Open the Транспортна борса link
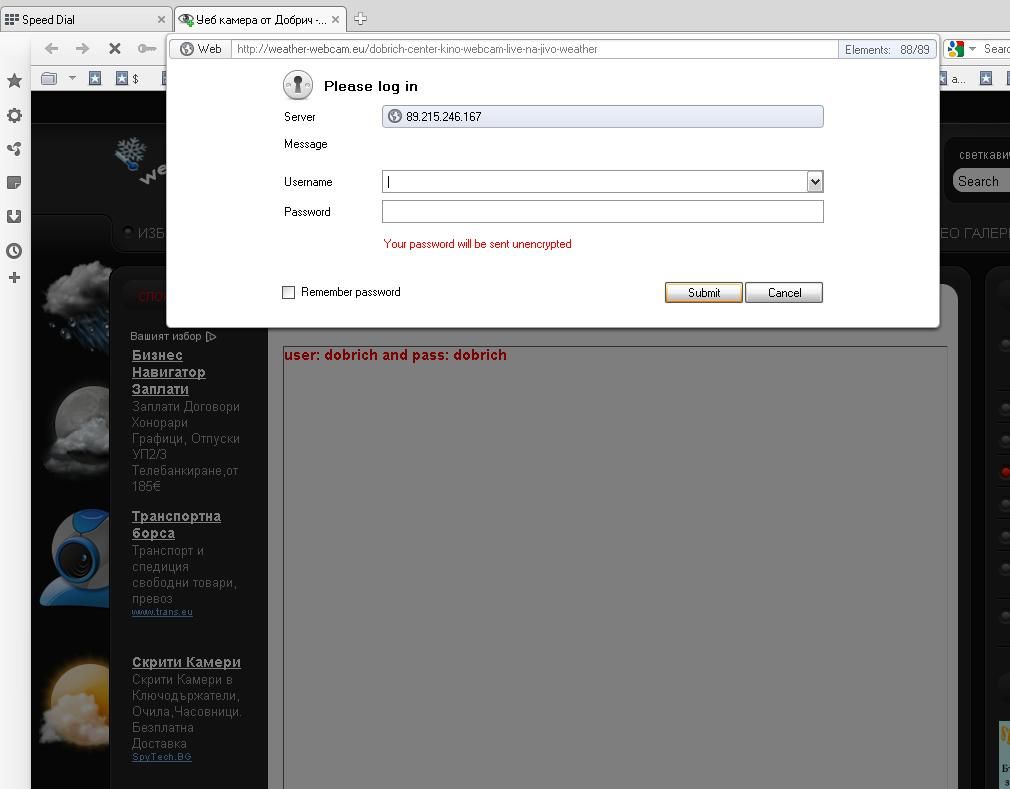The image size is (1010, 789). (x=176, y=525)
